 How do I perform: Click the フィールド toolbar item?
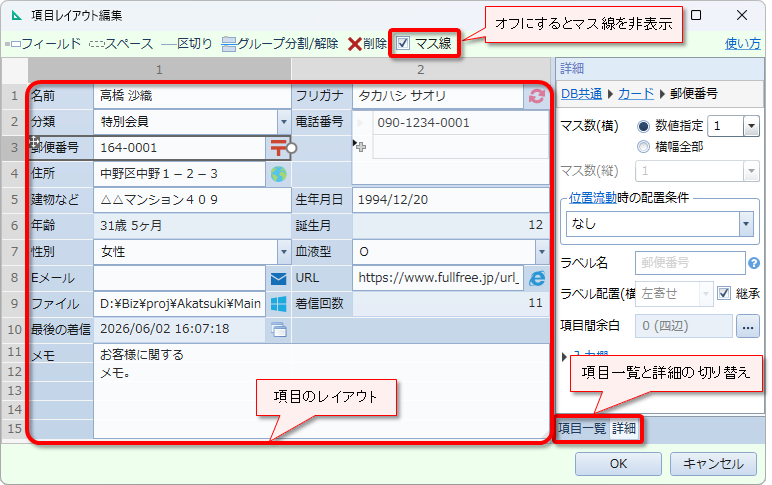[x=43, y=44]
